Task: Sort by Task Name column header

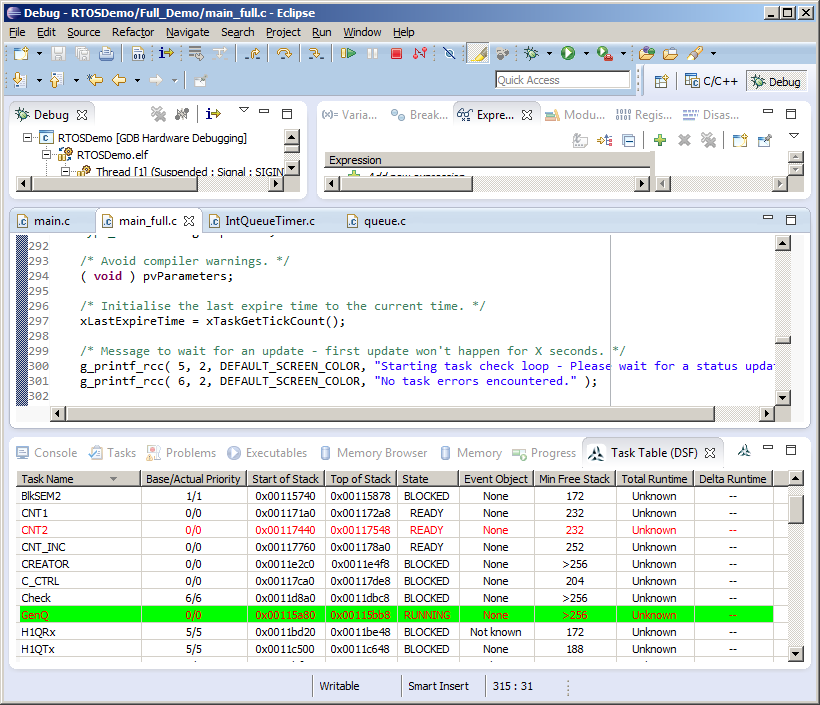Action: pos(78,479)
